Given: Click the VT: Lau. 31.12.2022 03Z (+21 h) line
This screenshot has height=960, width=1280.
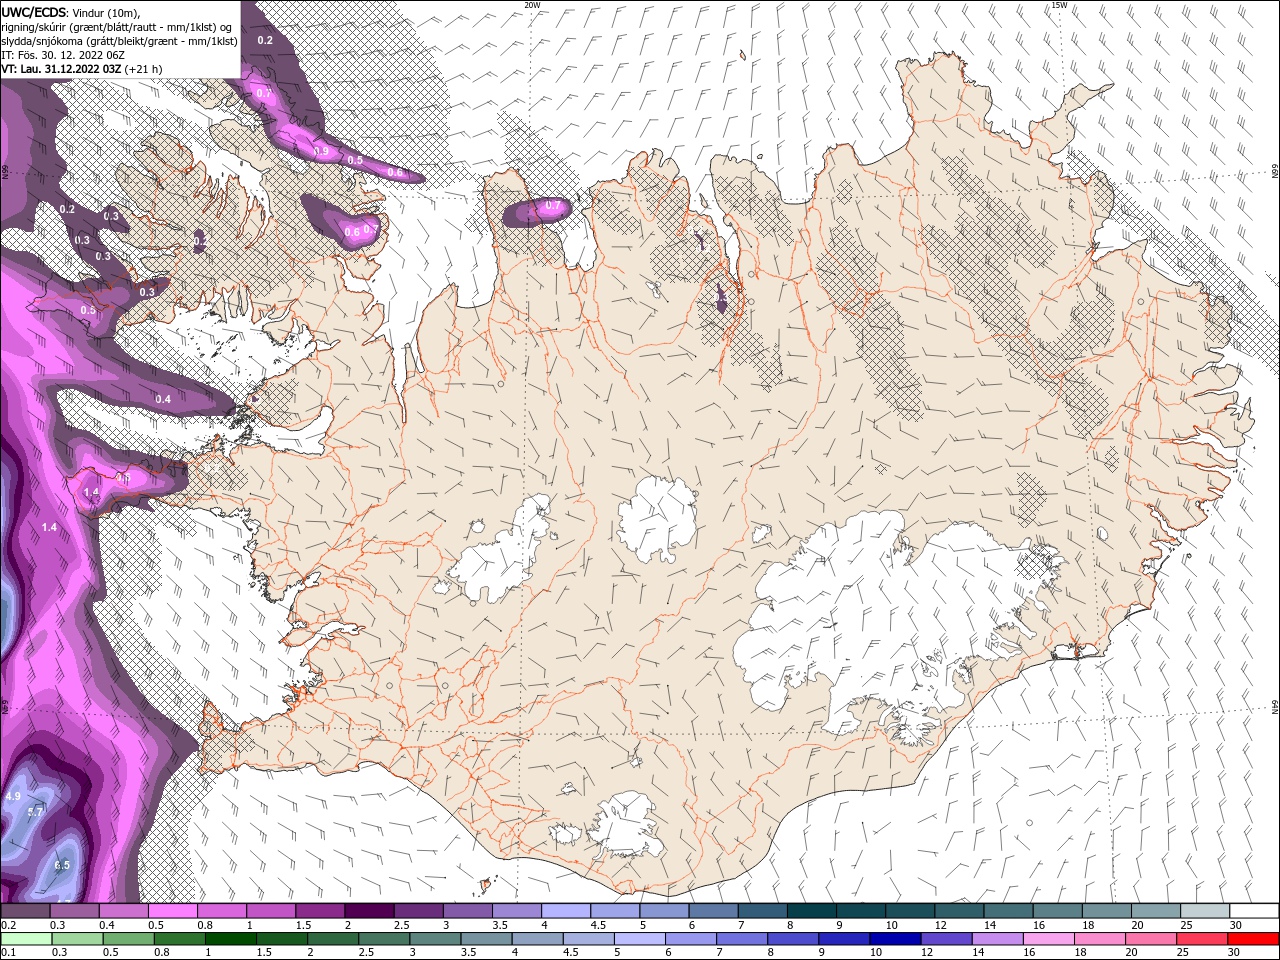Looking at the screenshot, I should click(x=81, y=68).
